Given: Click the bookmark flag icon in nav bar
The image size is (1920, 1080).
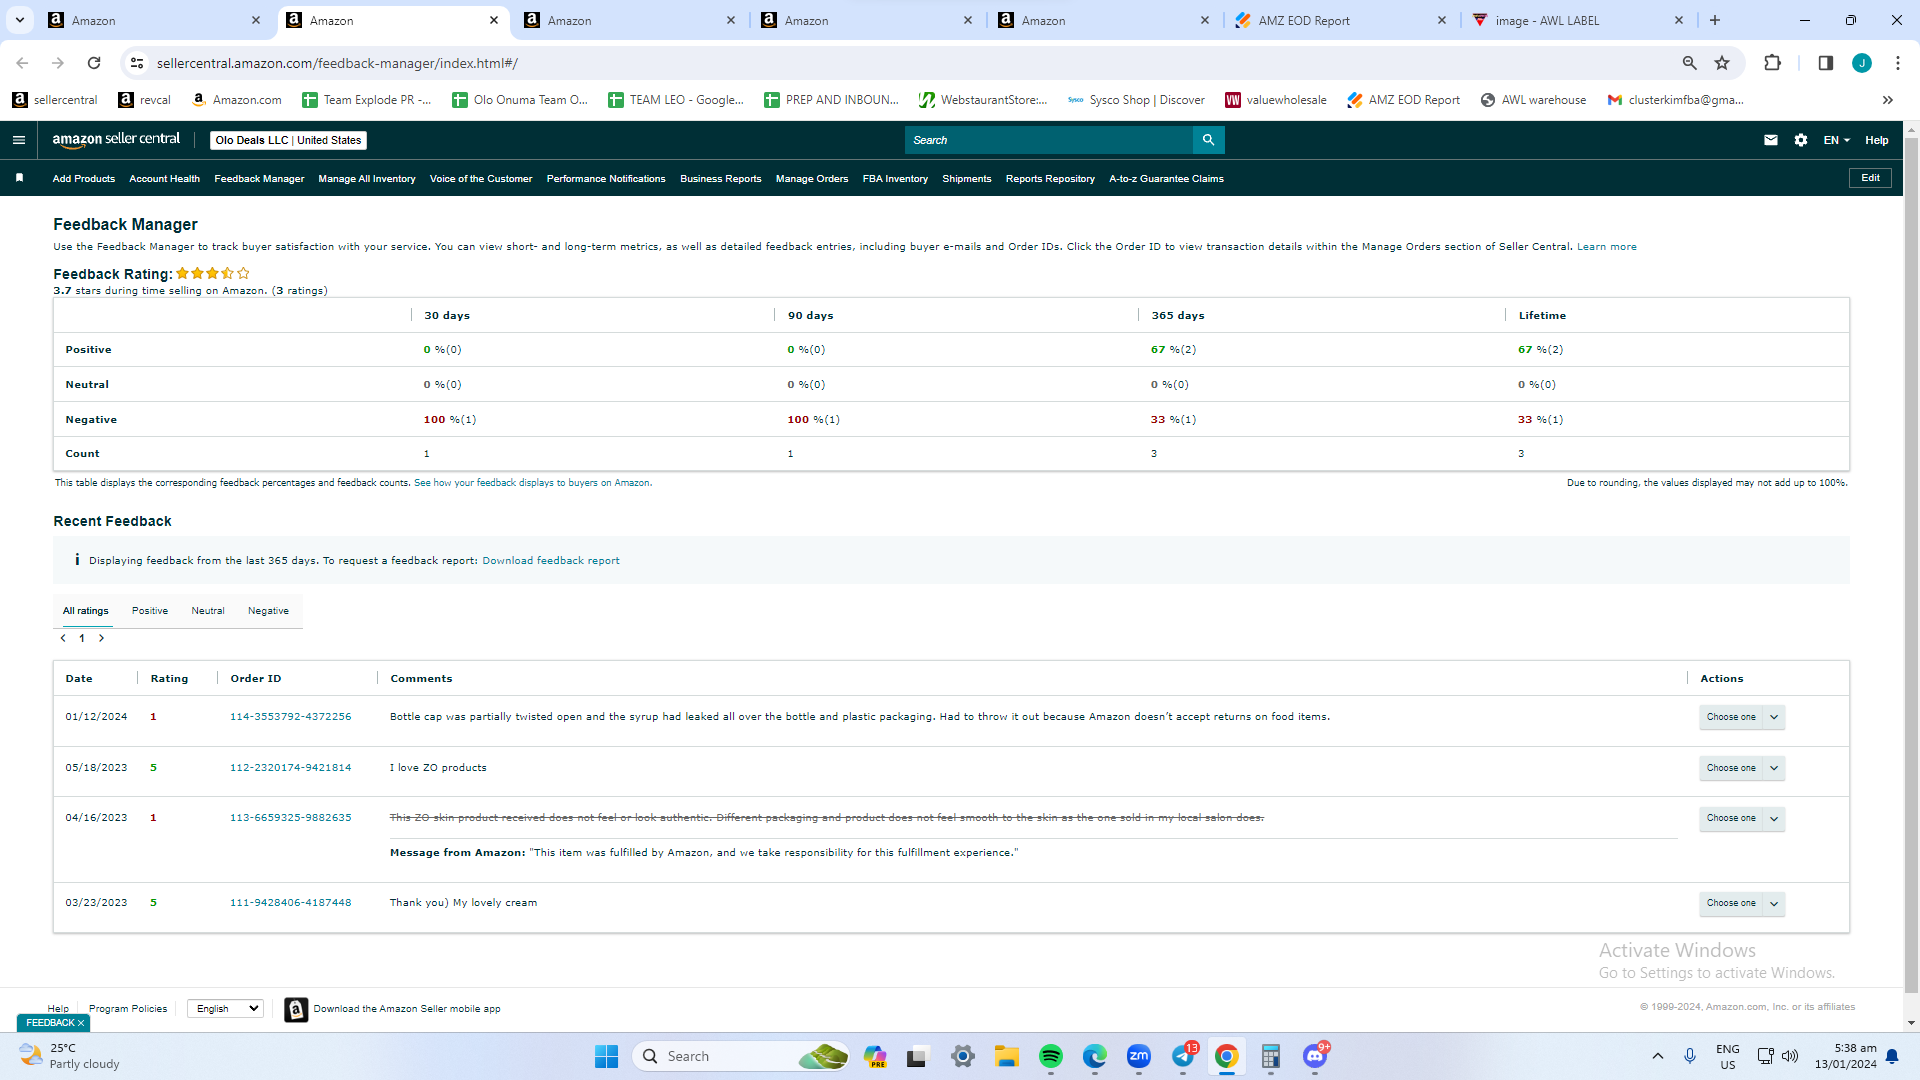Looking at the screenshot, I should [x=19, y=178].
